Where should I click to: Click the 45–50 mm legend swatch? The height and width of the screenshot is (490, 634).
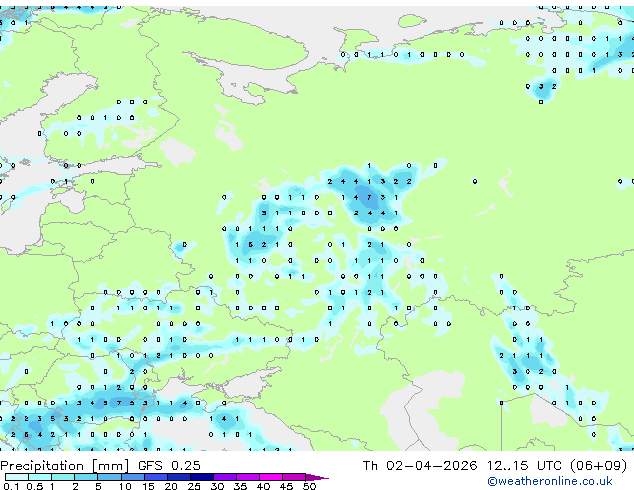pyautogui.click(x=294, y=477)
